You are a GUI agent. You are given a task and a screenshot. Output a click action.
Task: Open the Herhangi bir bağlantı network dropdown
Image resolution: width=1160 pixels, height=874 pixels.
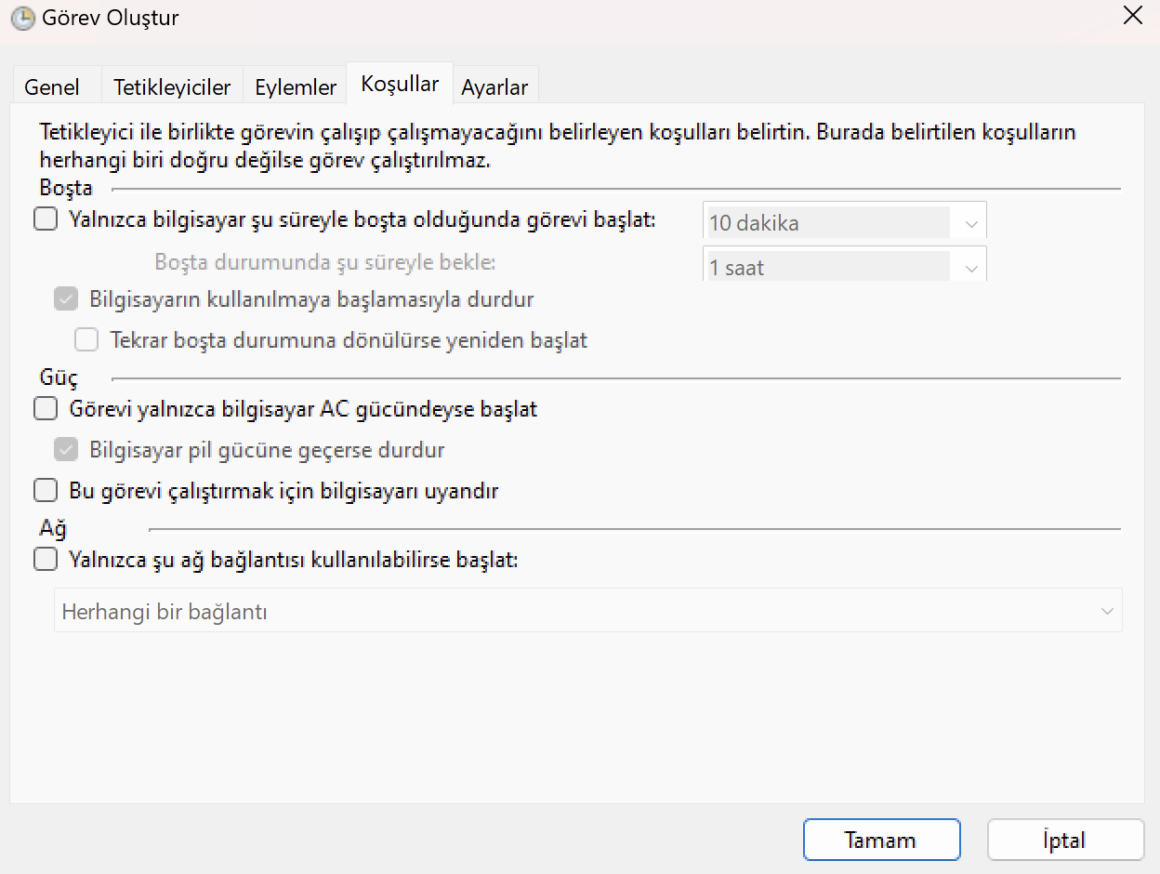[588, 611]
